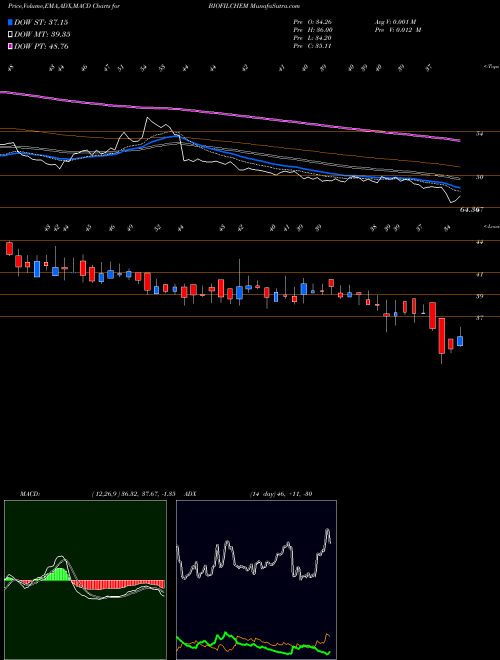Click the '37' price label on candlestick chart
The width and height of the screenshot is (500, 660).
pos(479,318)
